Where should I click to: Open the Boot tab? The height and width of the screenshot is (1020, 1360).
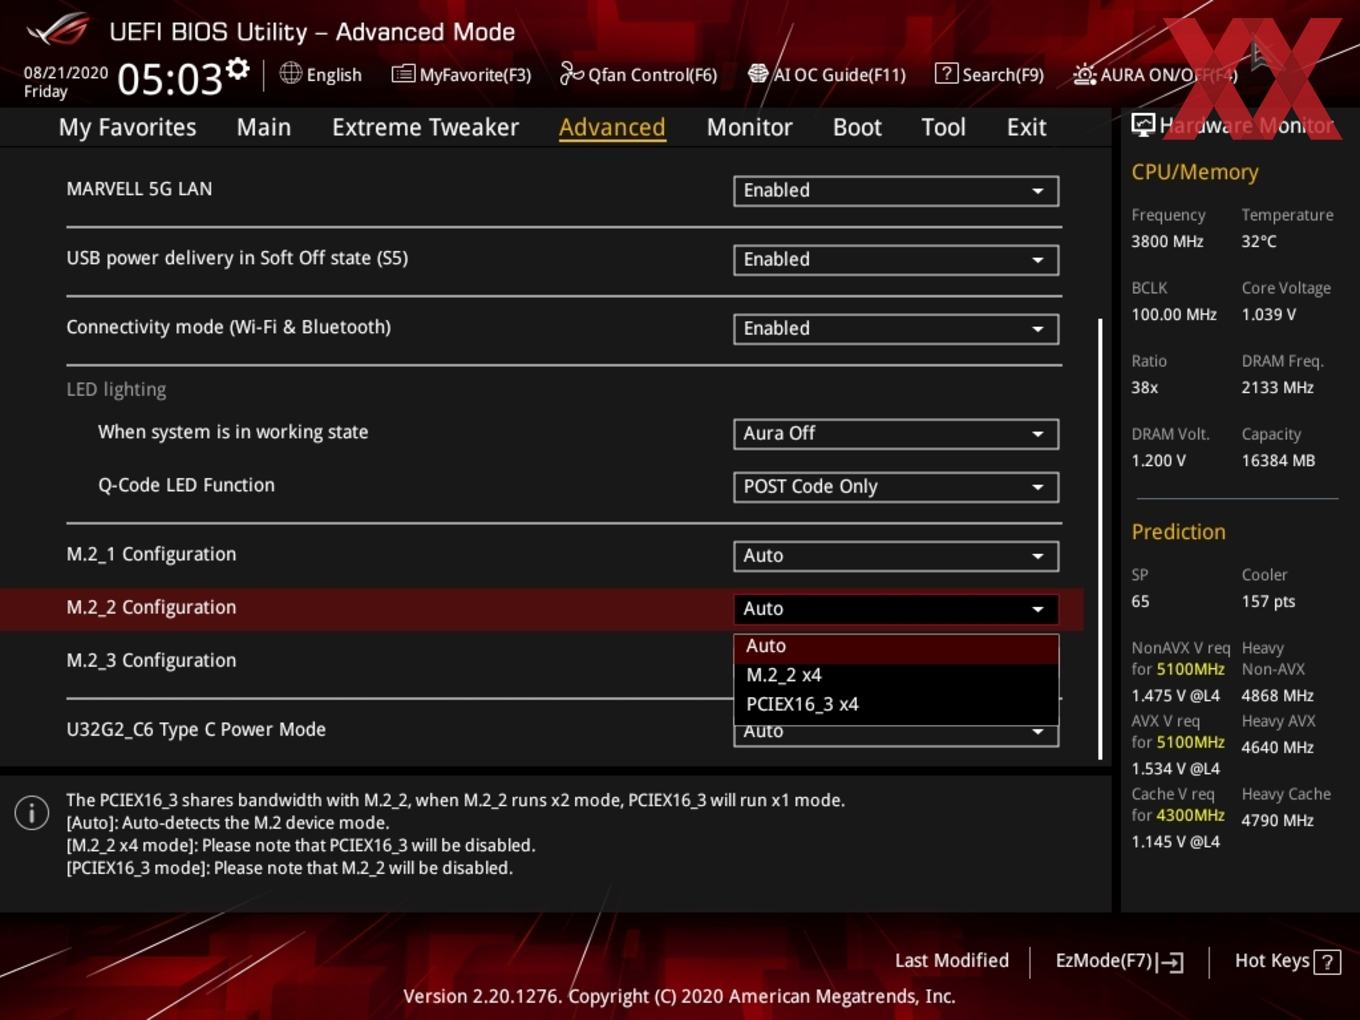(x=857, y=127)
